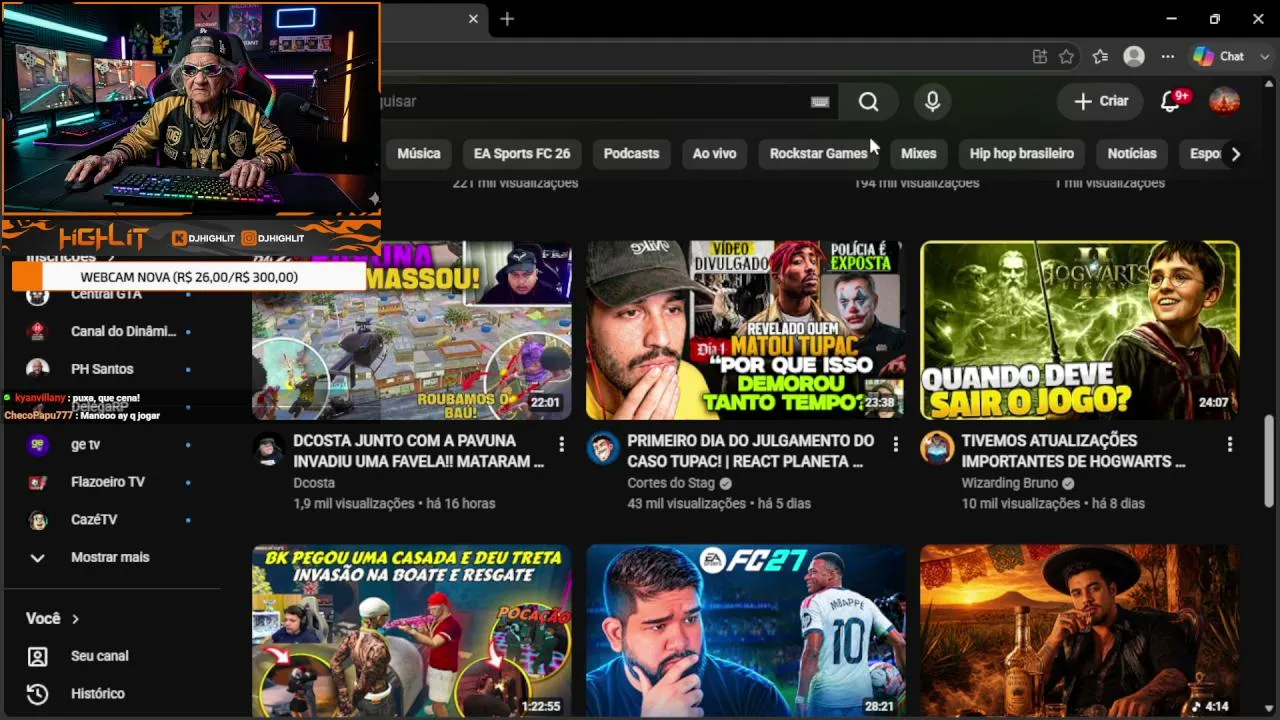Screen dimensions: 1280x720
Task: Open the ge tv subscription
Action: click(x=110, y=444)
